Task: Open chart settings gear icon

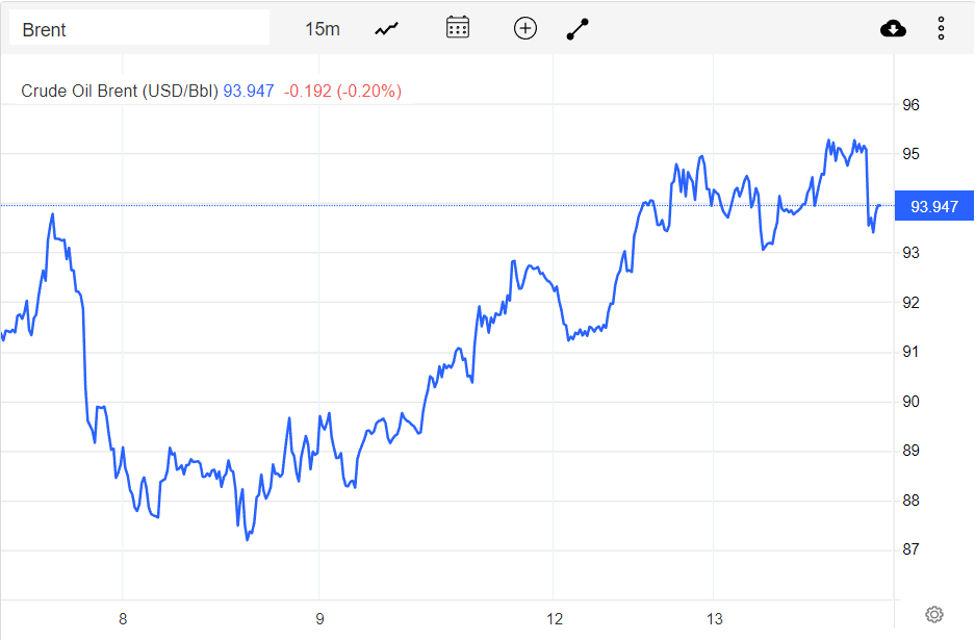Action: pyautogui.click(x=934, y=614)
